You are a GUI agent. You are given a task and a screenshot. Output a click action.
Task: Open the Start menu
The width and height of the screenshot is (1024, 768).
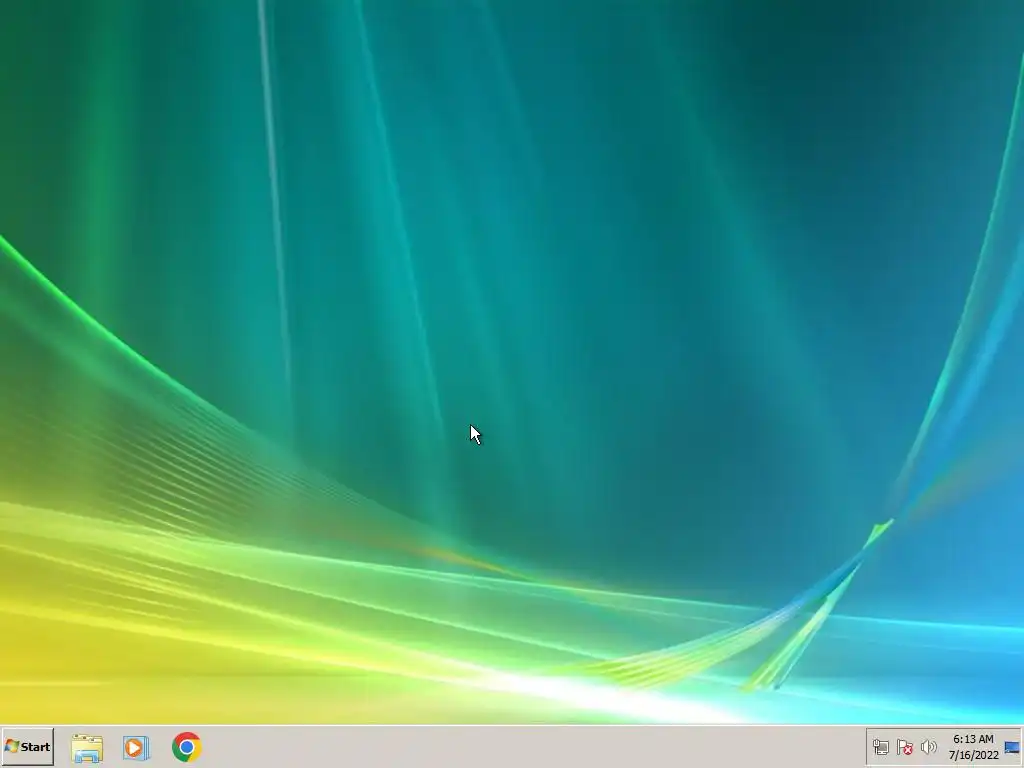point(27,746)
